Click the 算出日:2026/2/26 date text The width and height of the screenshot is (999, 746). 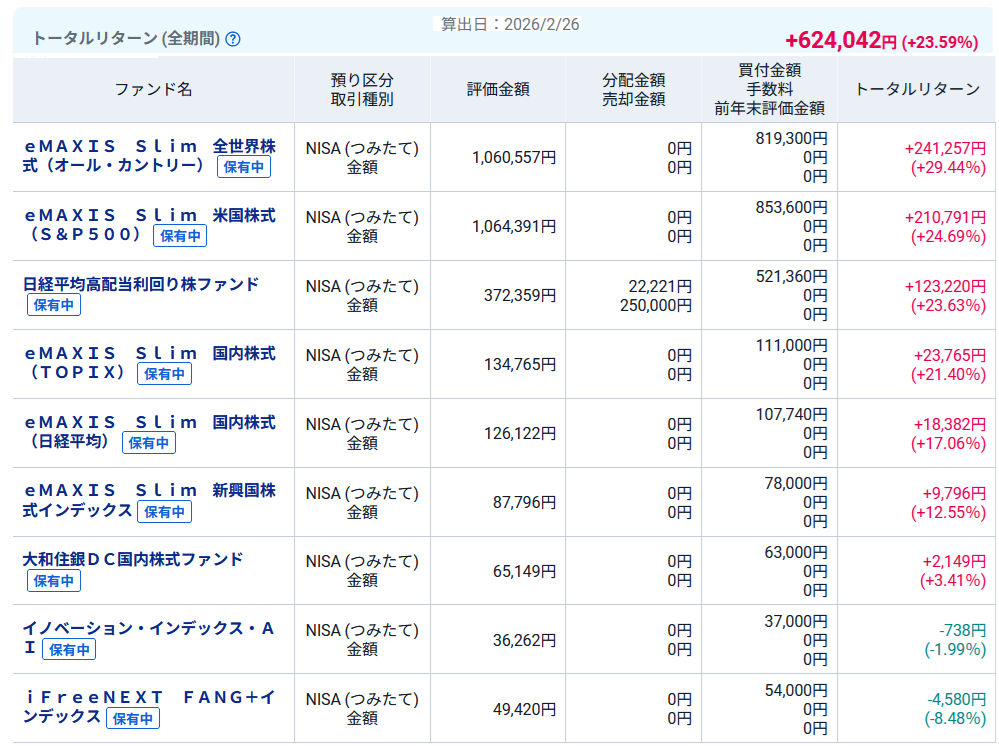[x=510, y=24]
